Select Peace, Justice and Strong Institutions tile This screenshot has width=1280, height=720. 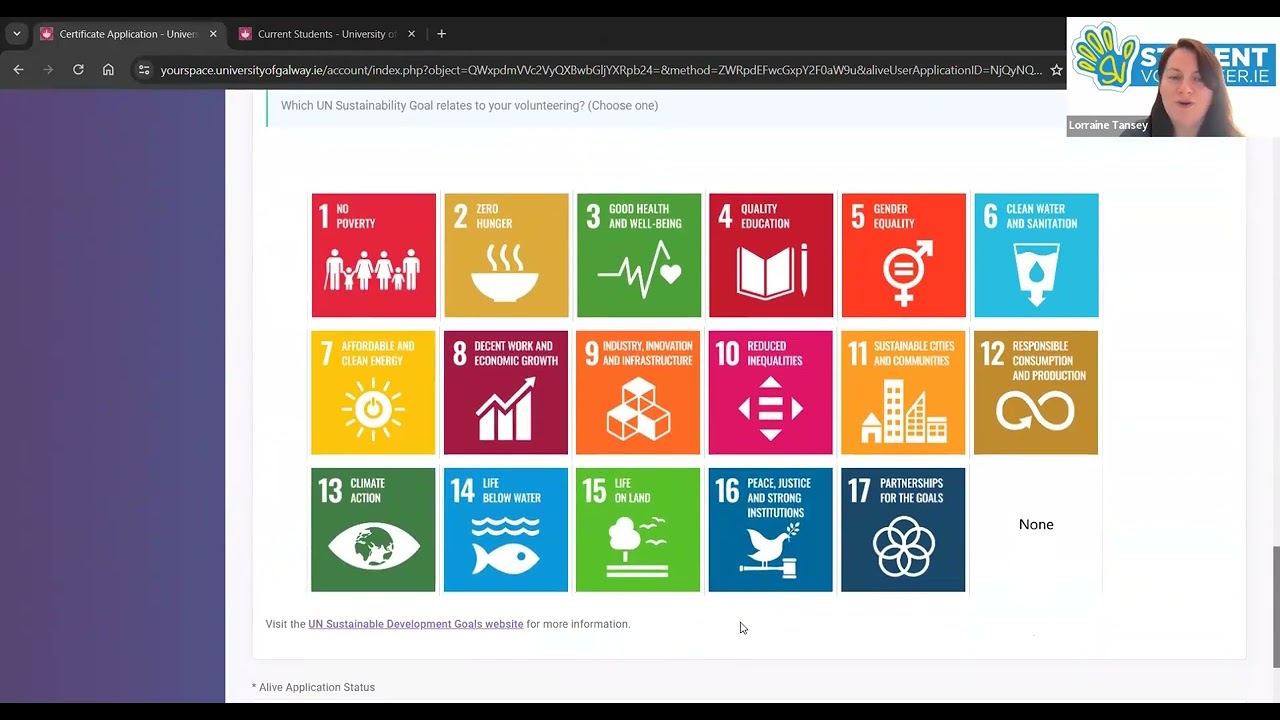coord(771,529)
